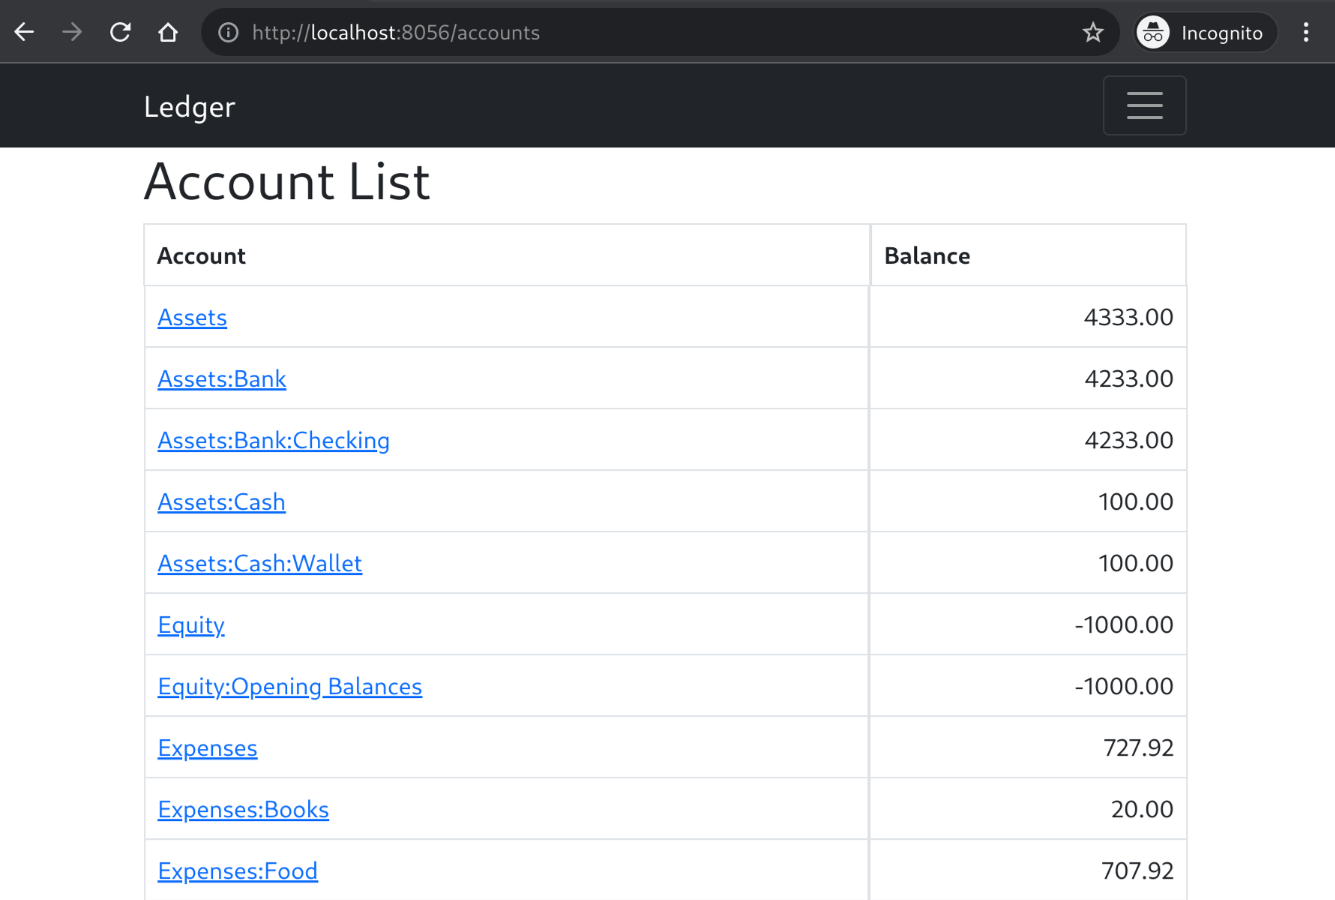Viewport: 1335px width, 900px height.
Task: Open the Assets account details
Action: point(192,317)
